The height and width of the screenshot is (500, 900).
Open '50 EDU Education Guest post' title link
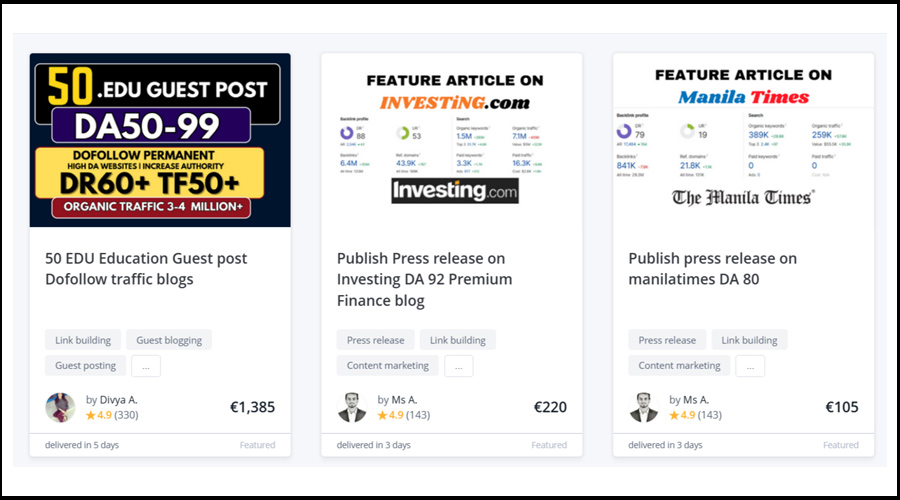pos(146,269)
